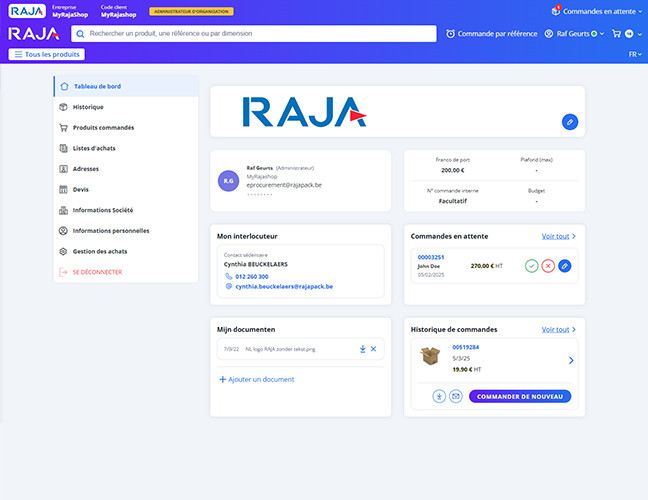Image resolution: width=648 pixels, height=500 pixels.
Task: Click order number 00519284 link
Action: pos(466,347)
